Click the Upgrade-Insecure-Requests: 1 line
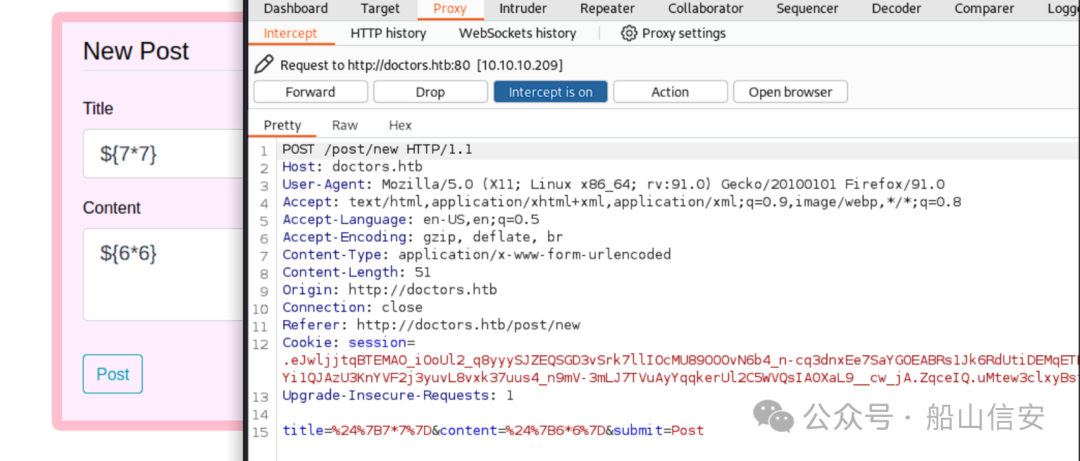 pyautogui.click(x=398, y=396)
